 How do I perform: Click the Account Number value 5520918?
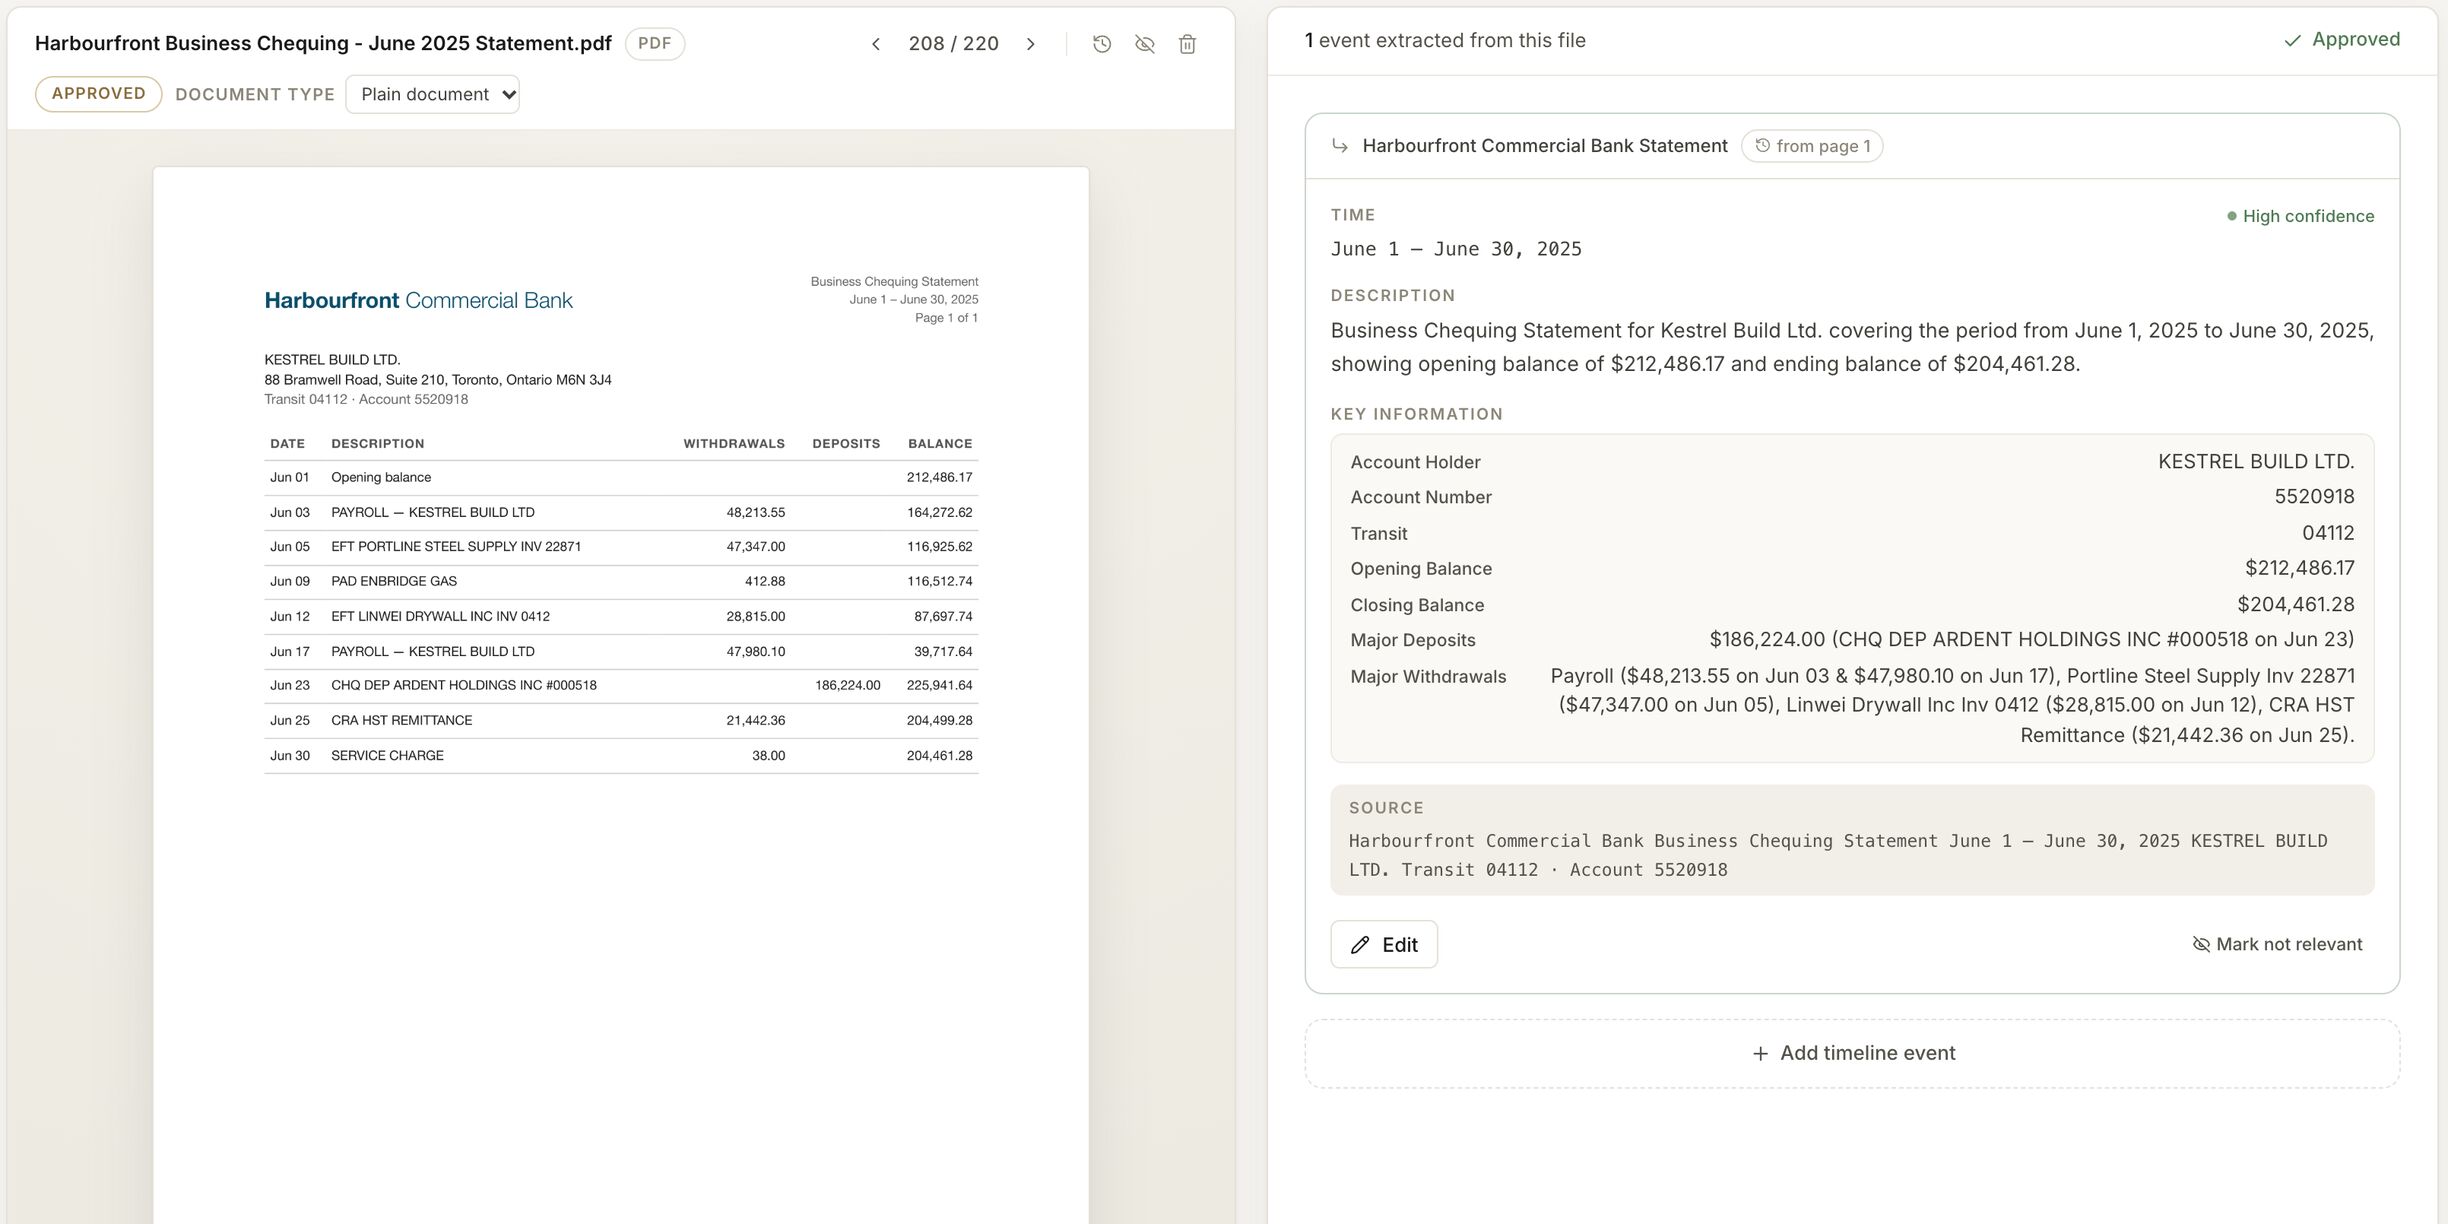[x=2314, y=497]
